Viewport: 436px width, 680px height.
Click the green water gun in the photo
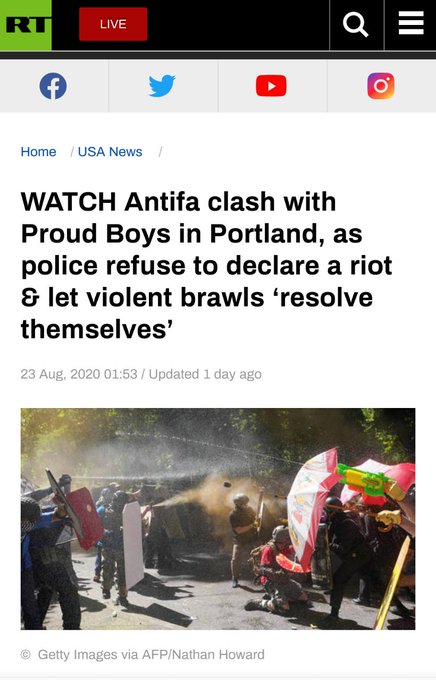(x=369, y=480)
